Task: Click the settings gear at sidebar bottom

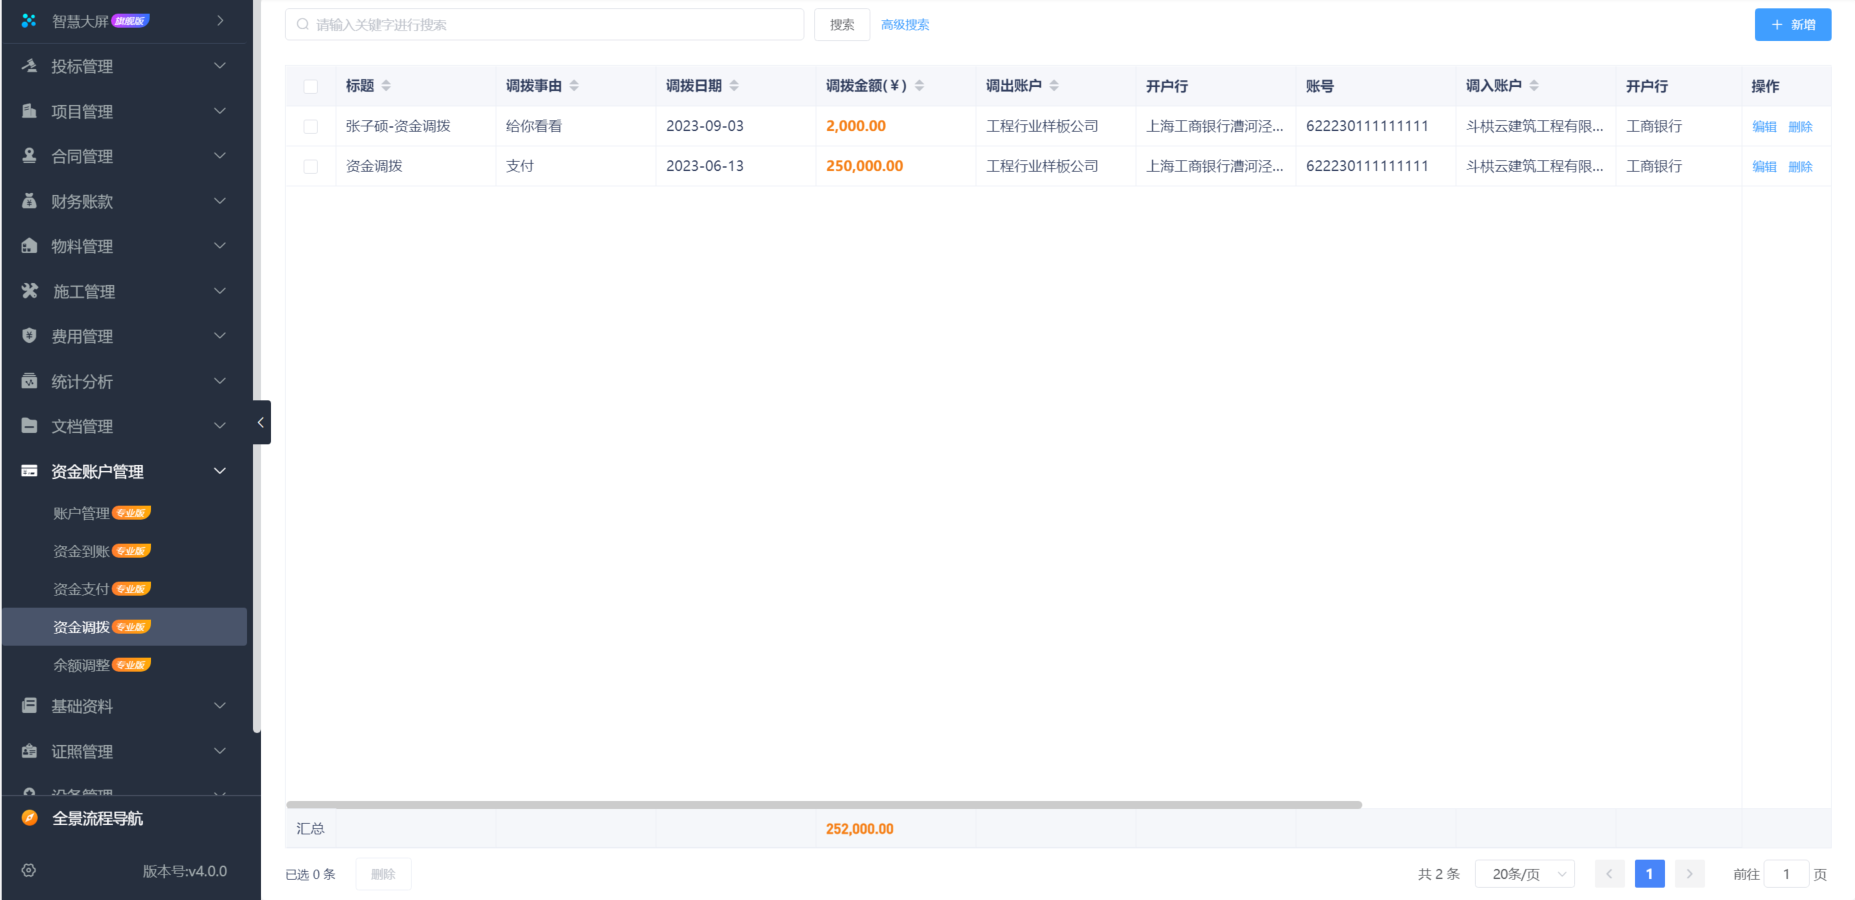Action: tap(27, 870)
